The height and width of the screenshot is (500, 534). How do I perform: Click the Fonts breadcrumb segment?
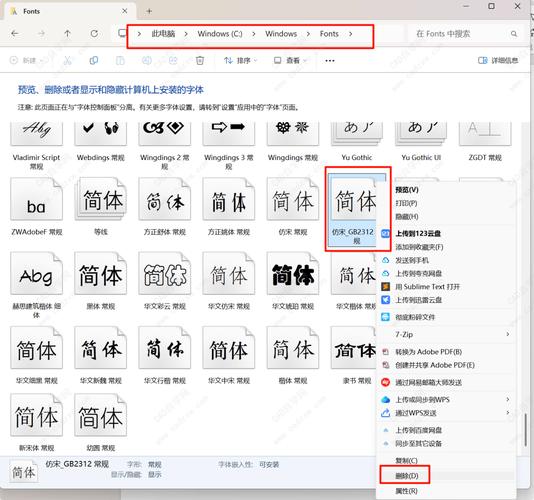329,34
